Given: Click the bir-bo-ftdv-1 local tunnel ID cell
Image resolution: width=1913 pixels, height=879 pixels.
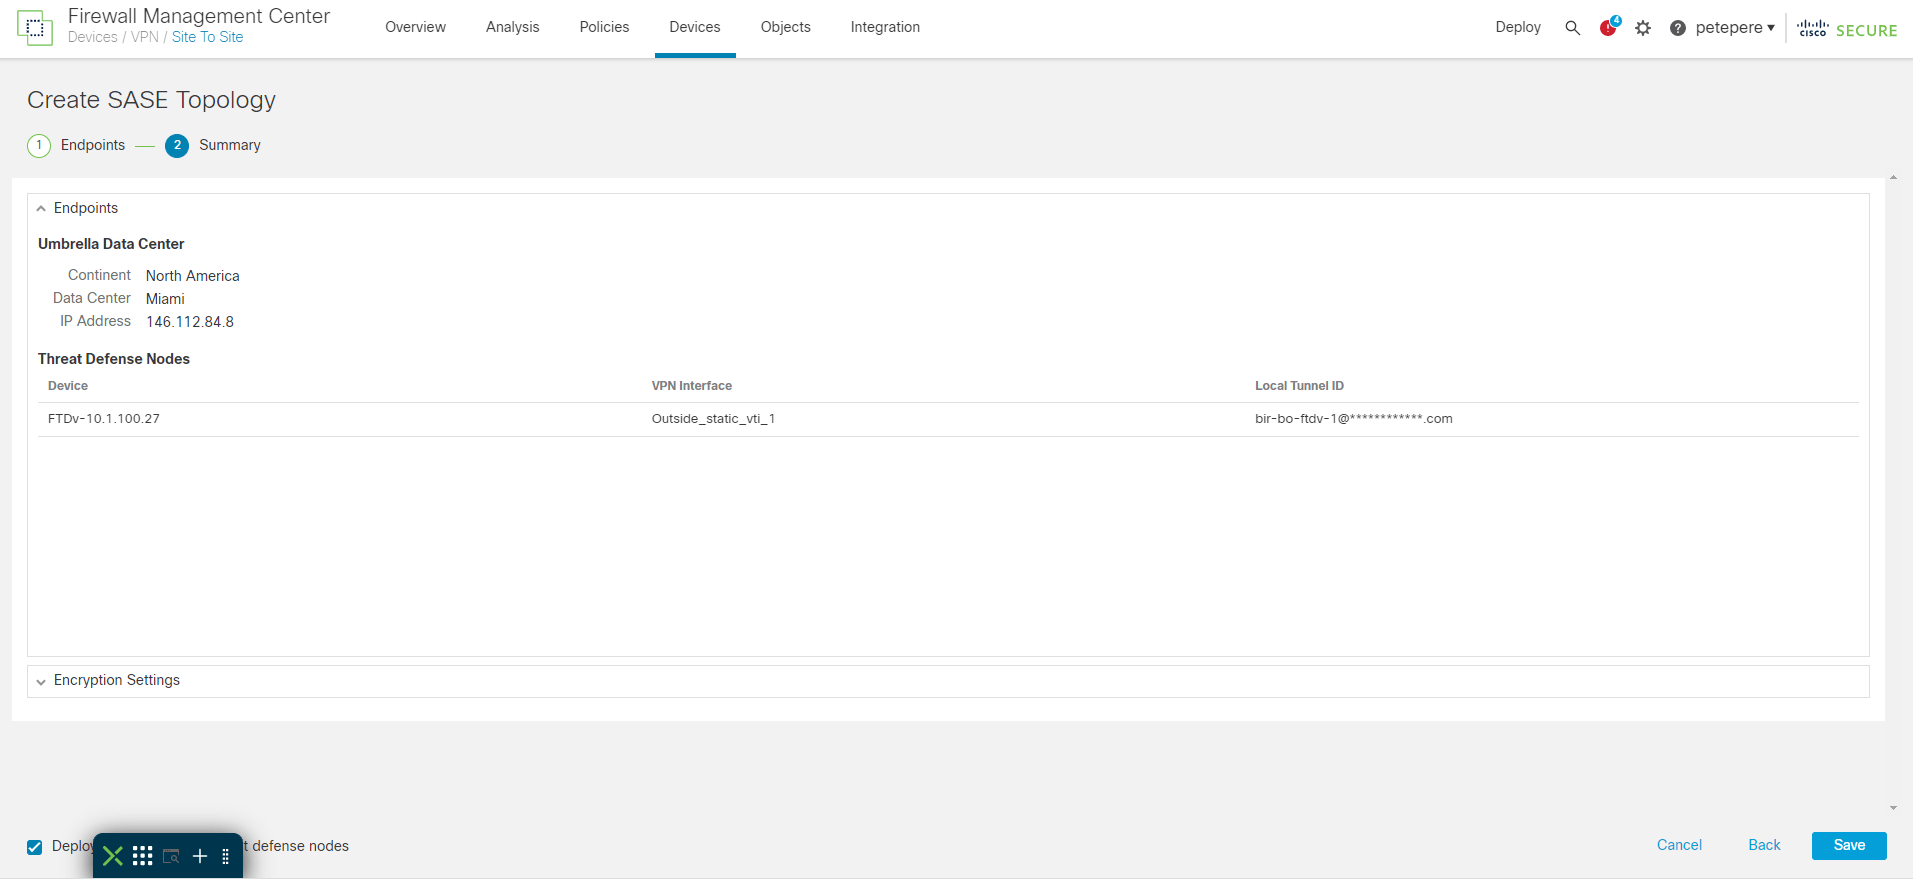Looking at the screenshot, I should pyautogui.click(x=1354, y=419).
